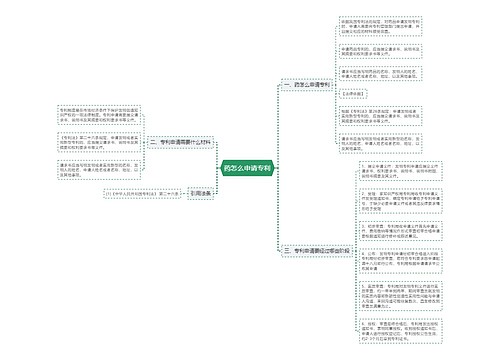Screen dimensions: 500x360
Task: Select the branch 一、药怎么申请专利
Action: point(307,85)
